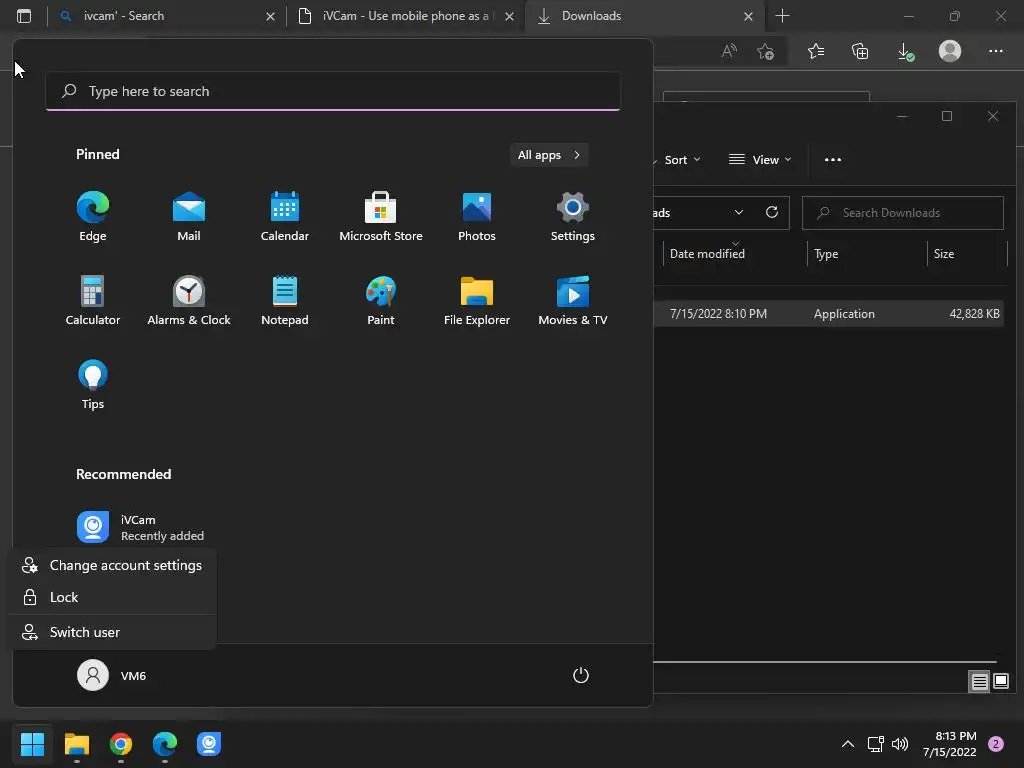Open Edge Downloads flyout
The image size is (1024, 768).
coord(905,51)
